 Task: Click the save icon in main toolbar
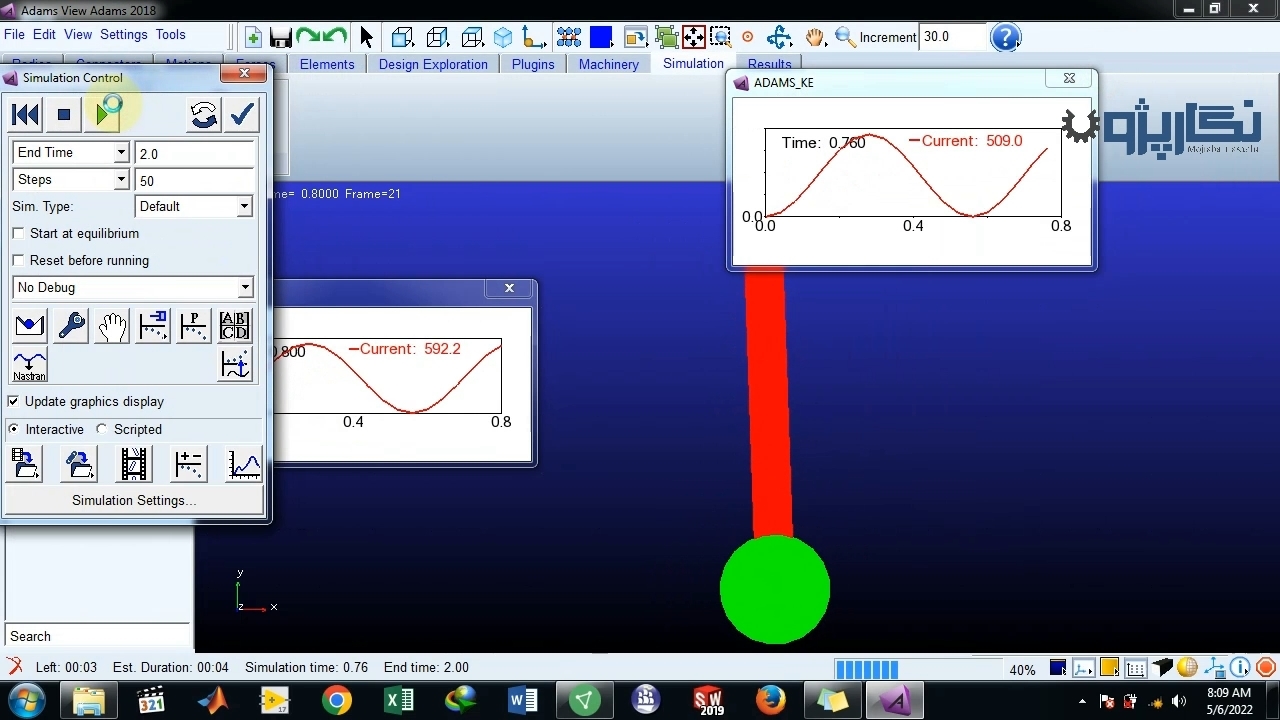[280, 38]
